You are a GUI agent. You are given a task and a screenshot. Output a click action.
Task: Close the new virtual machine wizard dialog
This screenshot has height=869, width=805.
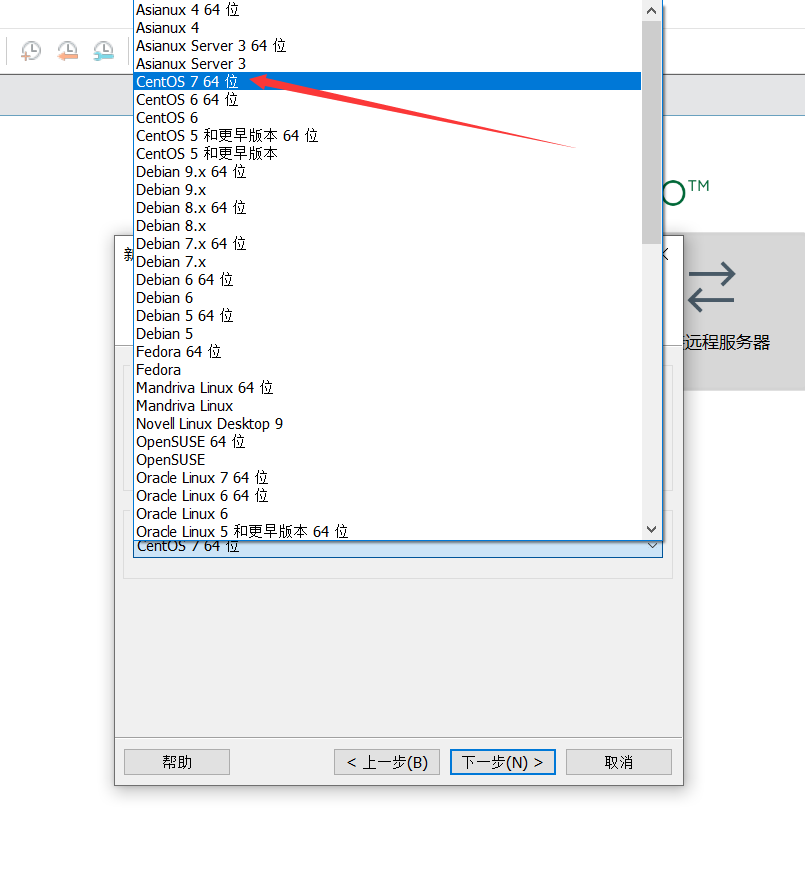coord(666,254)
